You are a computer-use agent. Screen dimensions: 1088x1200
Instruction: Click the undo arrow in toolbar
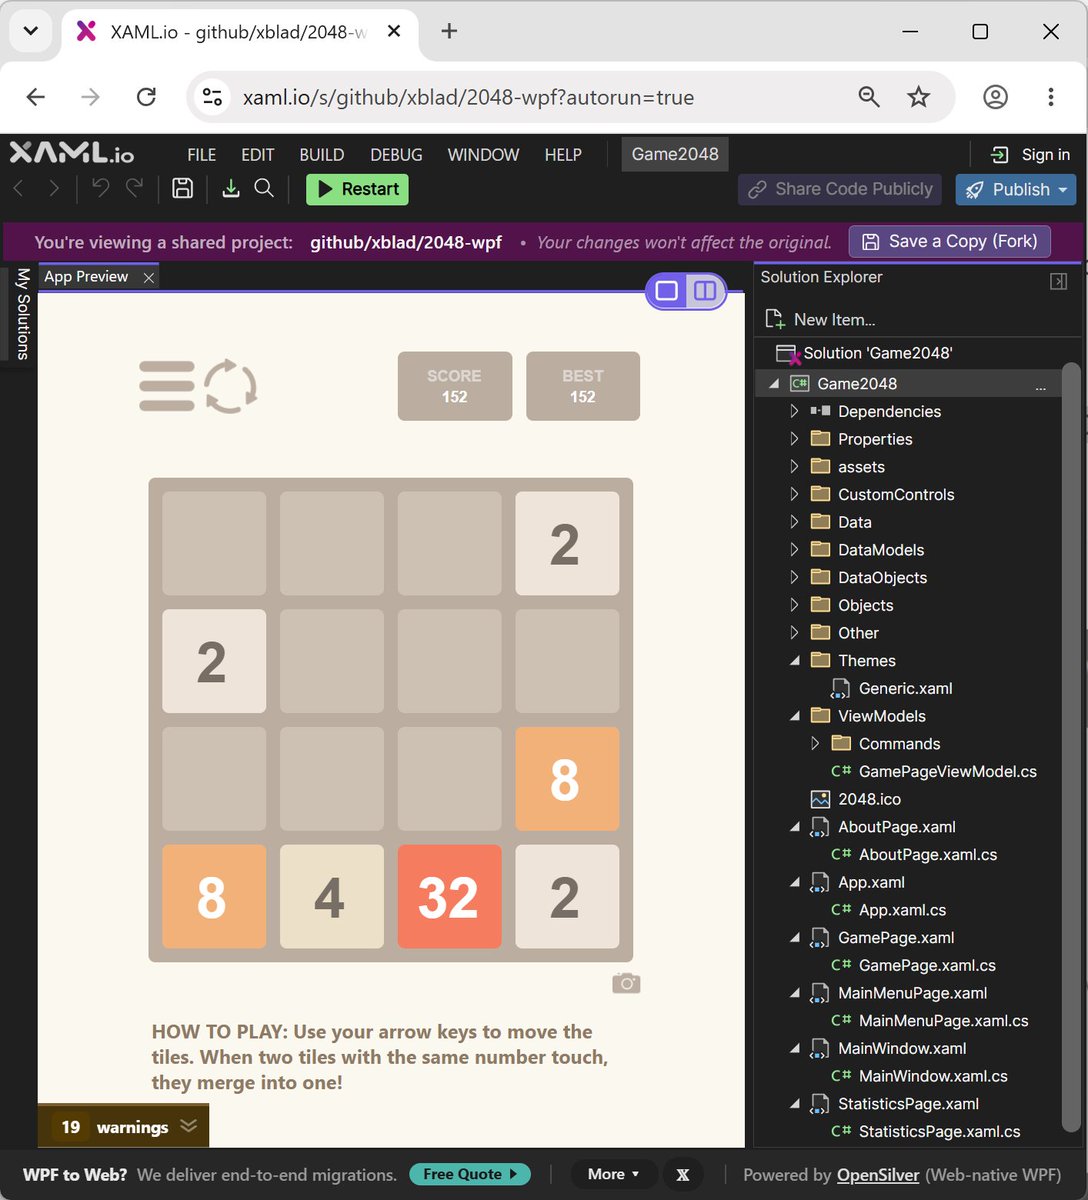100,188
